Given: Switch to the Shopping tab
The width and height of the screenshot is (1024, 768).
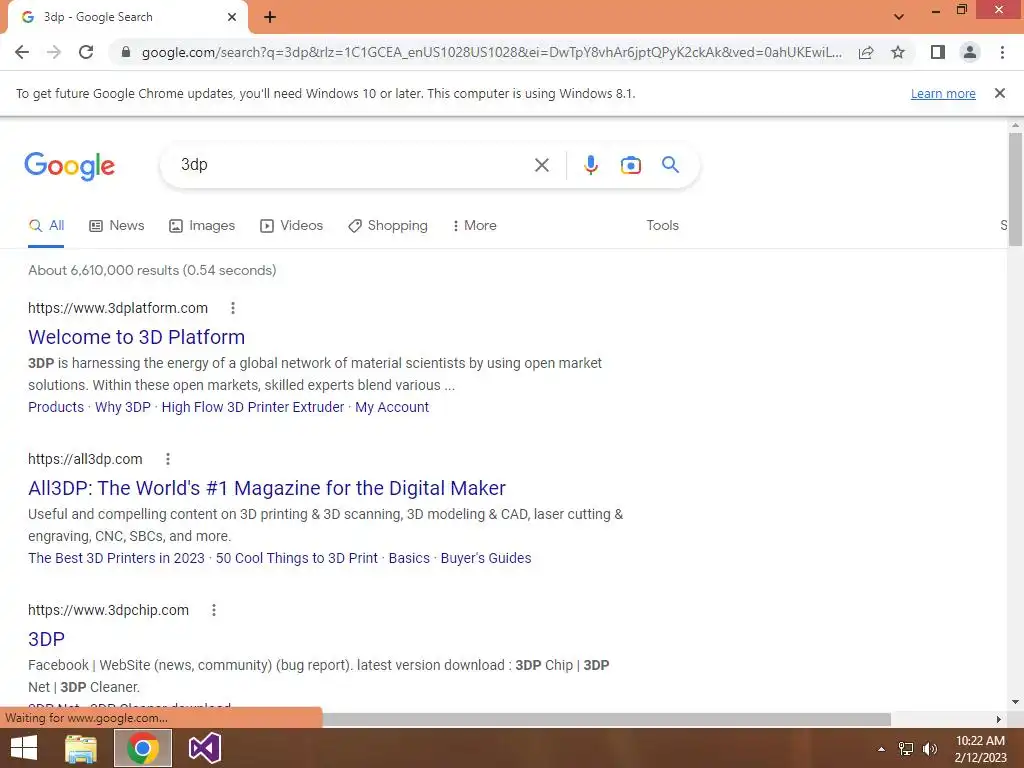Looking at the screenshot, I should point(388,226).
